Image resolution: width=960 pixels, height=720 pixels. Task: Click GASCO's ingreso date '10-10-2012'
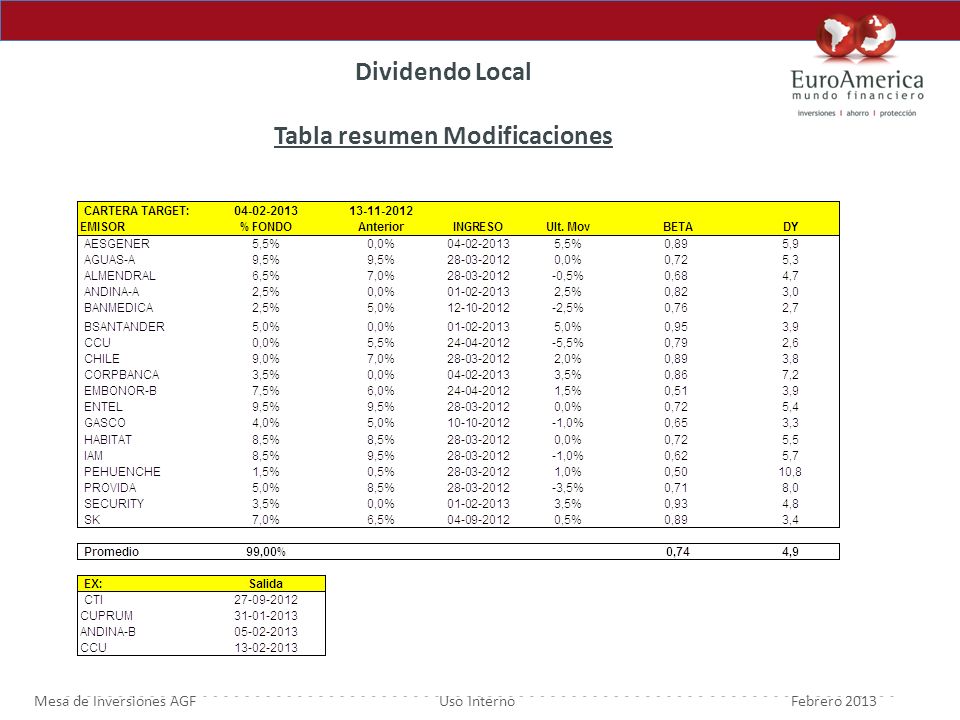click(478, 422)
